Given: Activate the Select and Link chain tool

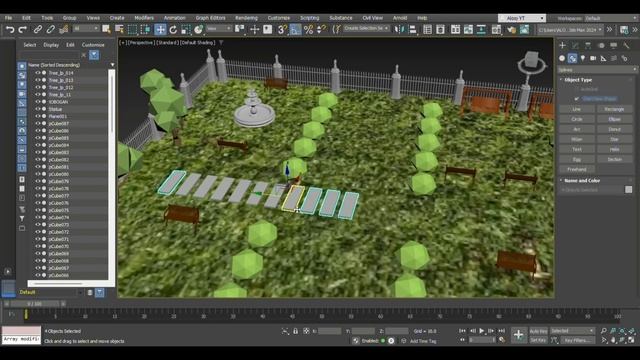Looking at the screenshot, I should coord(38,29).
